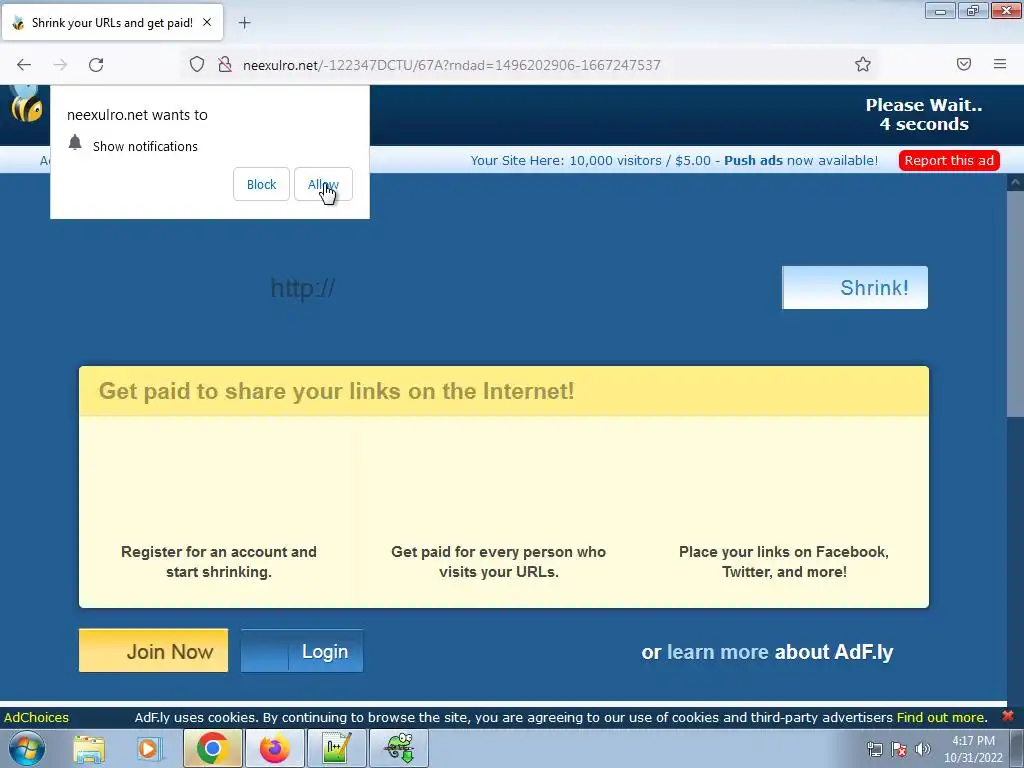The image size is (1024, 768).
Task: Block notifications from neexulro.net
Action: click(261, 184)
